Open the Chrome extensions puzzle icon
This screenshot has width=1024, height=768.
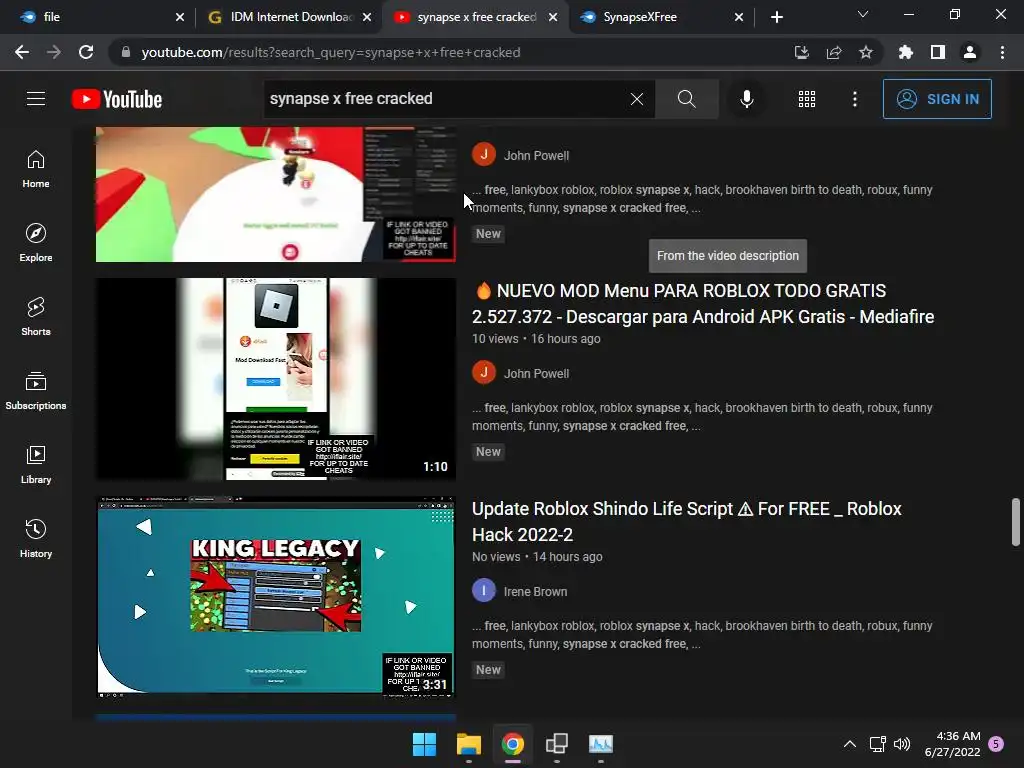click(x=906, y=52)
